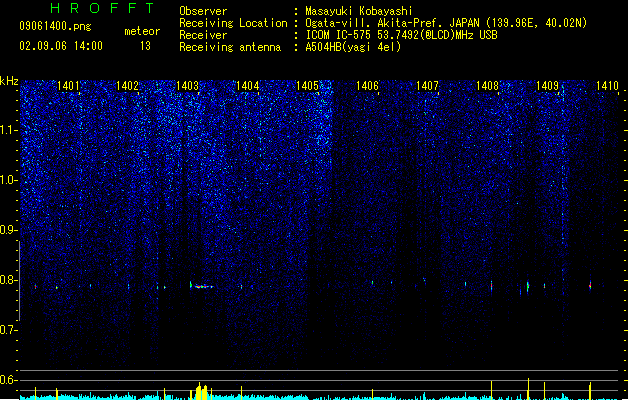
Task: Click the 0.7 kHz frequency label
Action: pos(8,330)
